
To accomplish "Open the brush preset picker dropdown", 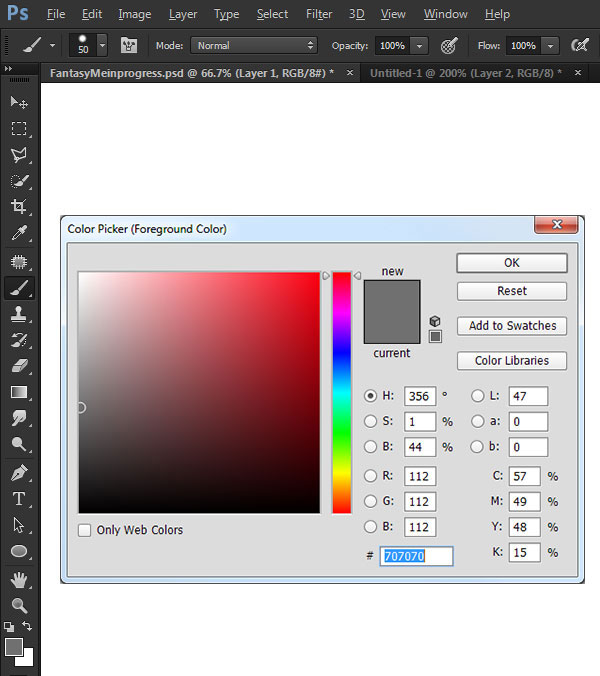I will [x=102, y=45].
